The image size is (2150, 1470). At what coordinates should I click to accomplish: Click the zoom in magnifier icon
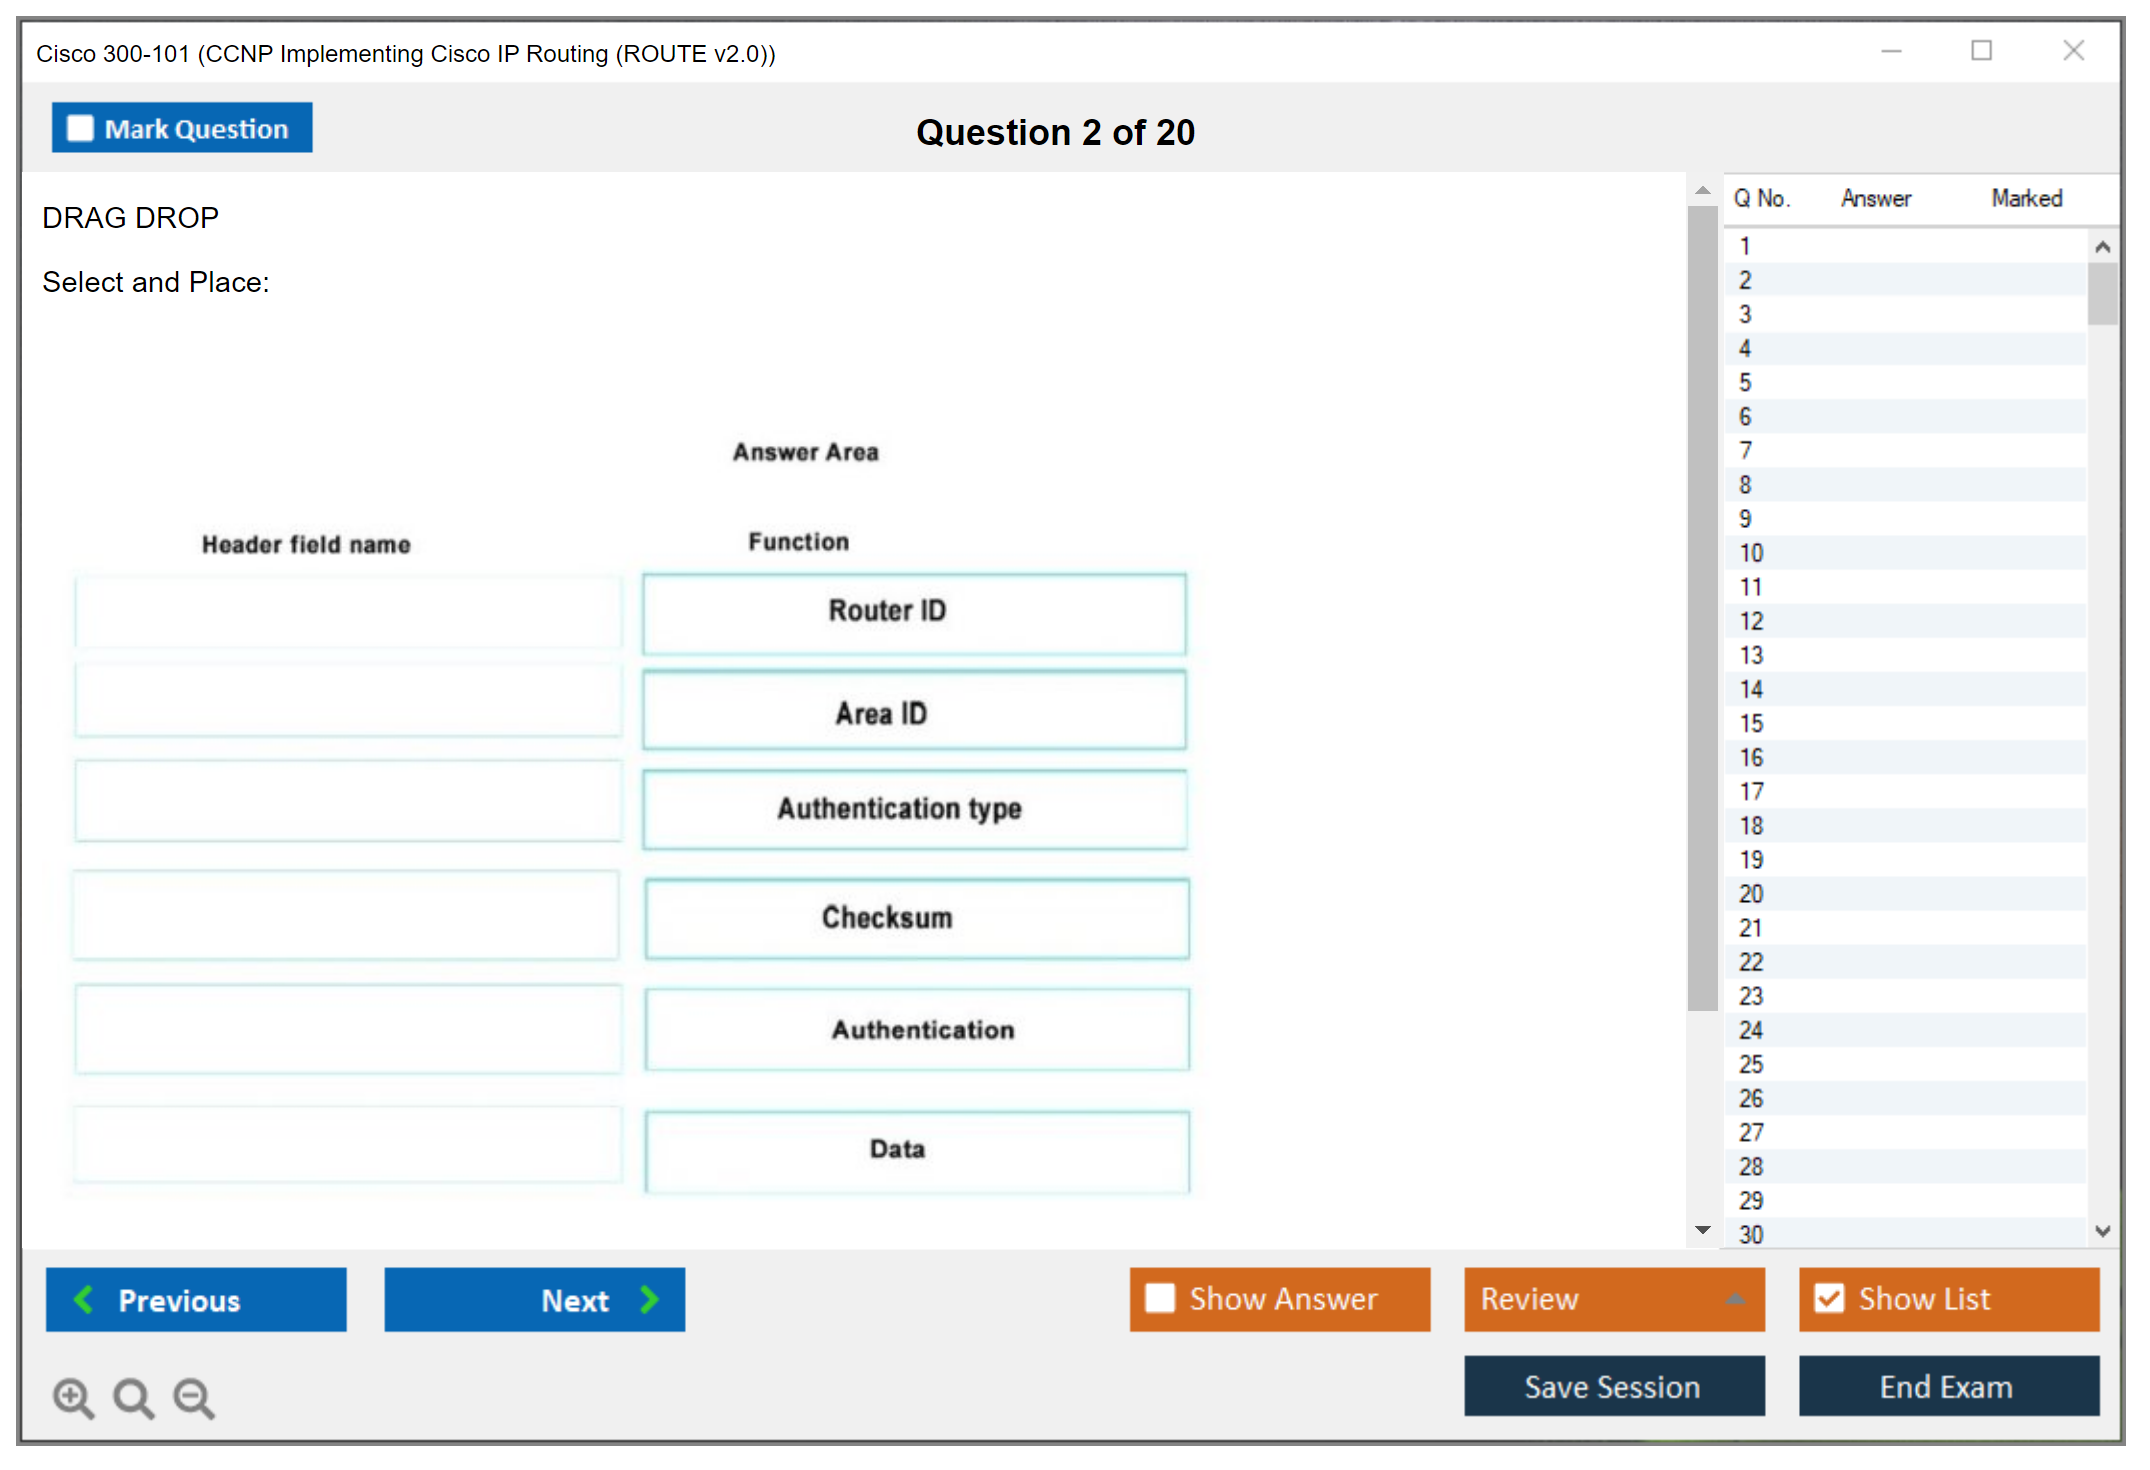[73, 1397]
